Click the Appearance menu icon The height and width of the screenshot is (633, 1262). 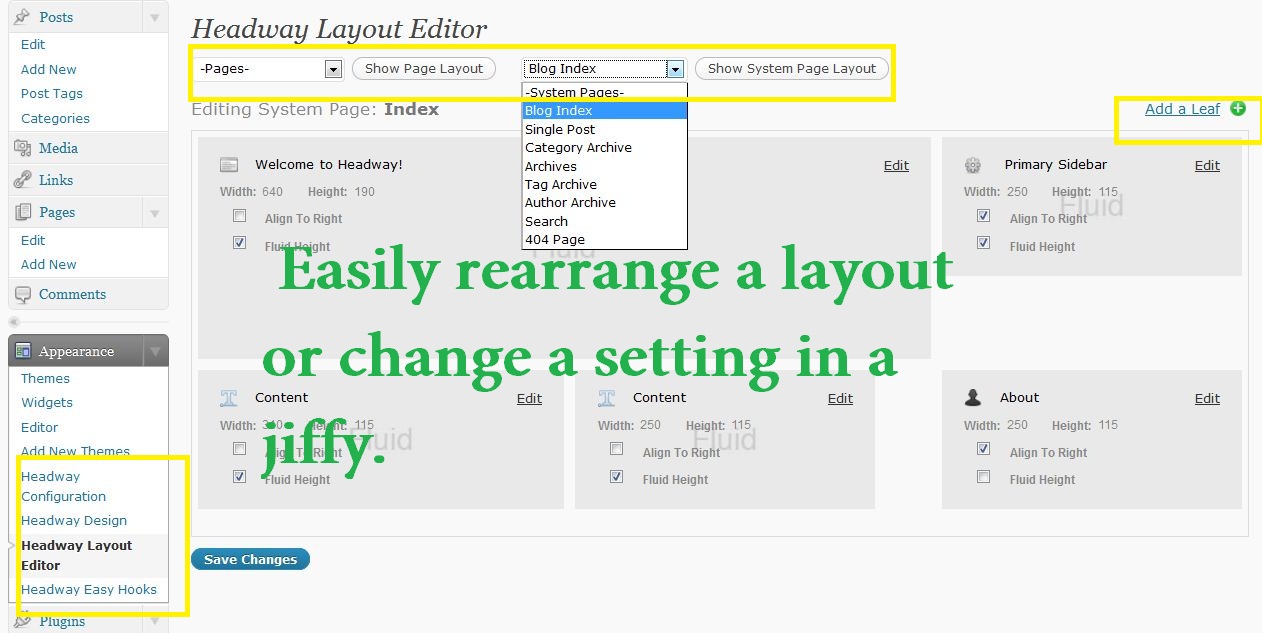22,351
